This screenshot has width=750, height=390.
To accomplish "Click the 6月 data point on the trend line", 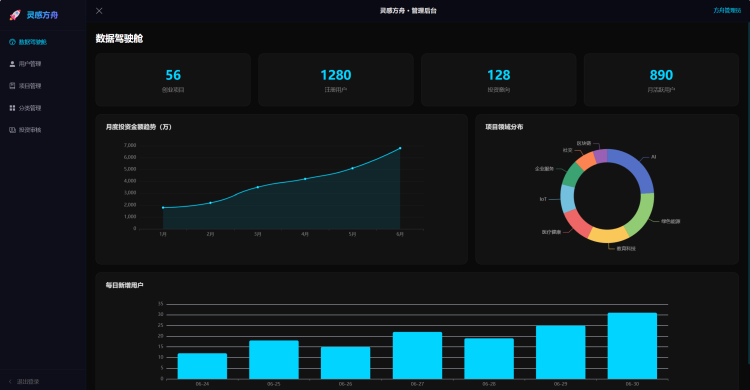I will [x=400, y=148].
